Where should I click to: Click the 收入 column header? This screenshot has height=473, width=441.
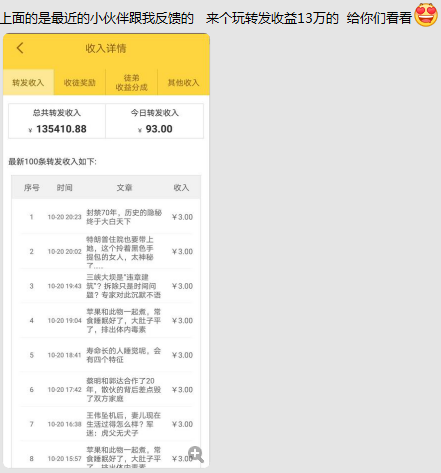[181, 188]
